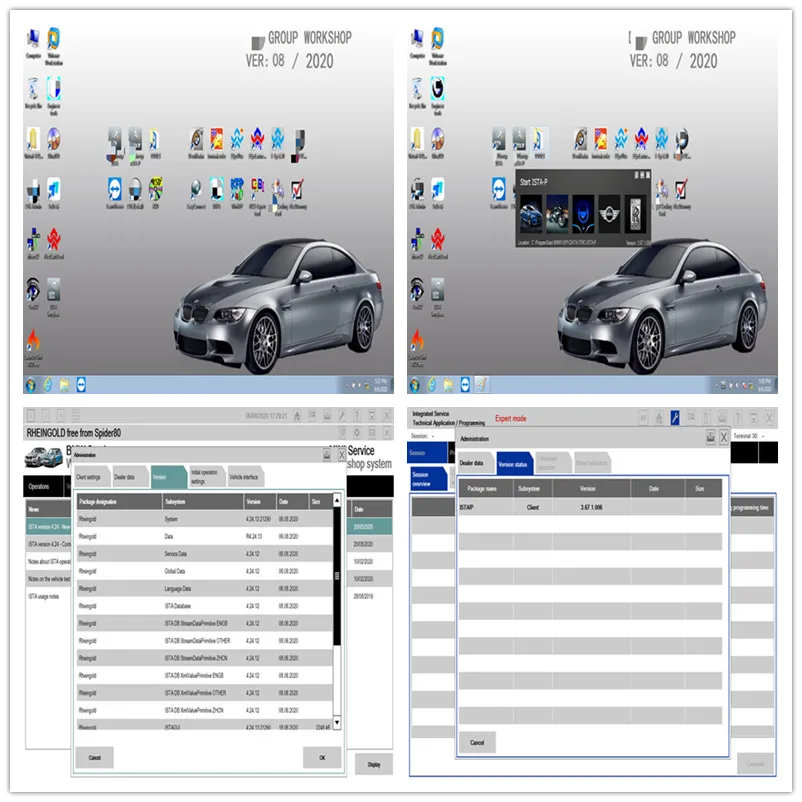Viewport: 802px width, 802px height.
Task: Select the highlighted ISTA version 4.24 news row
Action: click(49, 526)
